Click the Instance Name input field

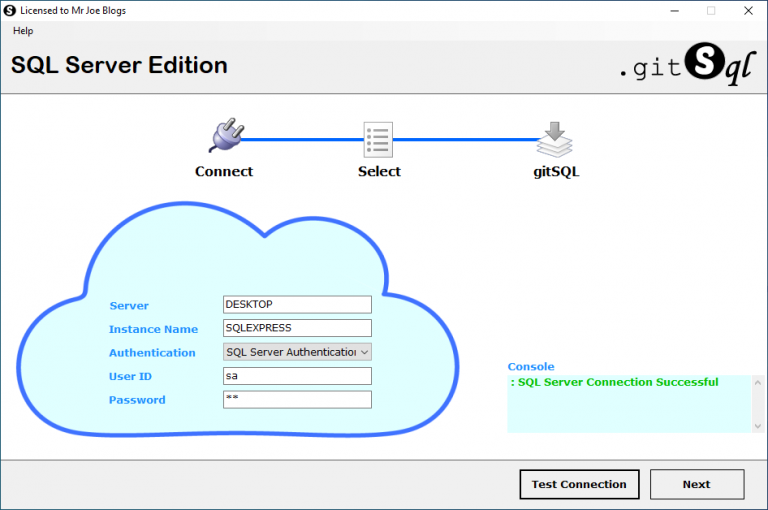click(x=297, y=328)
